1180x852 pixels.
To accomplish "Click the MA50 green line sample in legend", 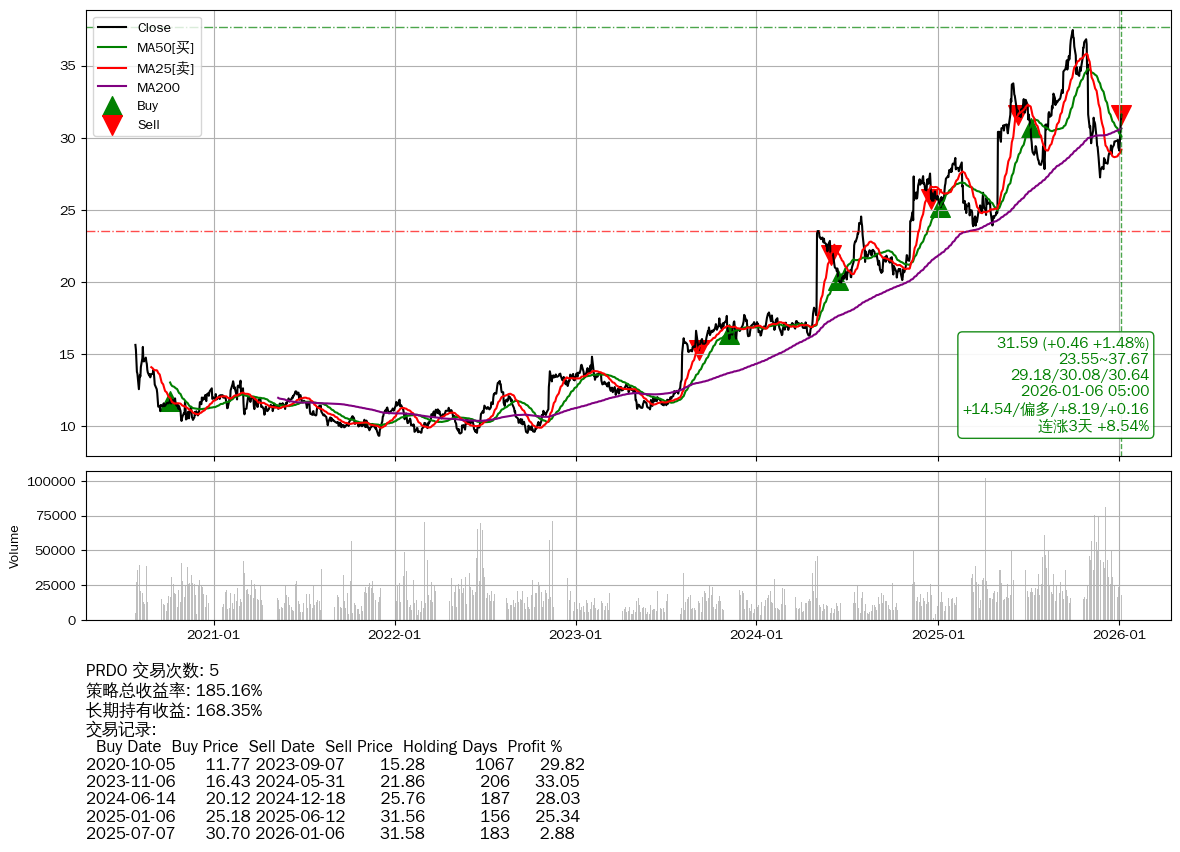I will (113, 47).
